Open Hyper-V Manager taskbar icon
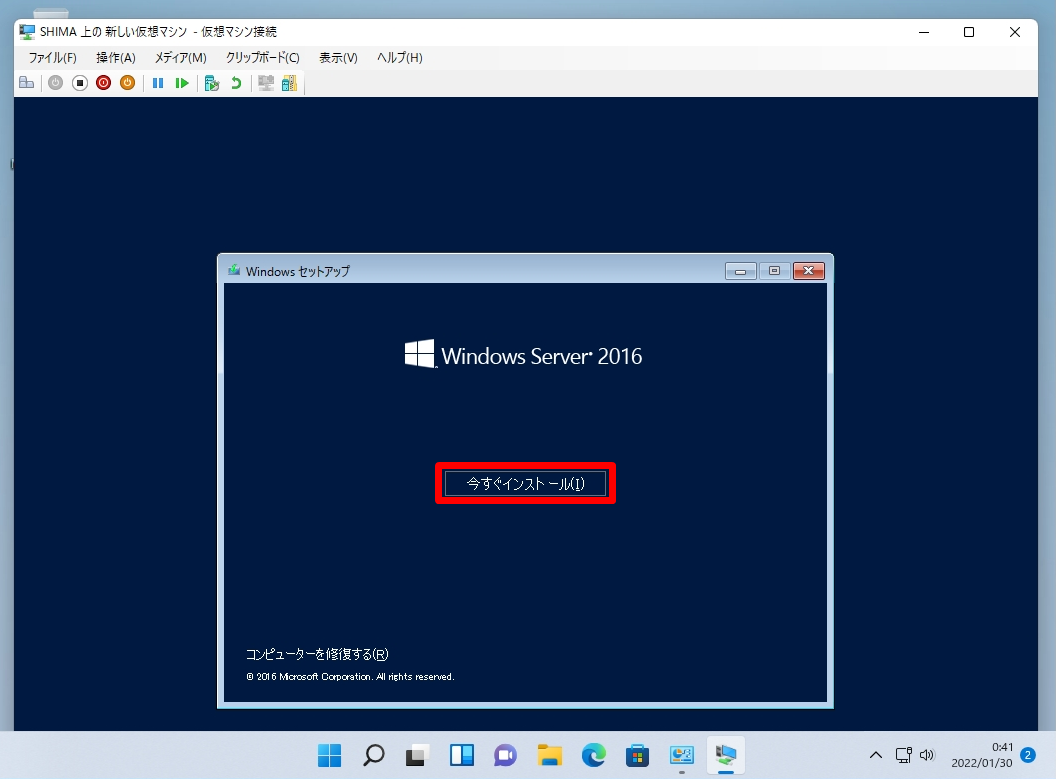The height and width of the screenshot is (779, 1056). 682,755
